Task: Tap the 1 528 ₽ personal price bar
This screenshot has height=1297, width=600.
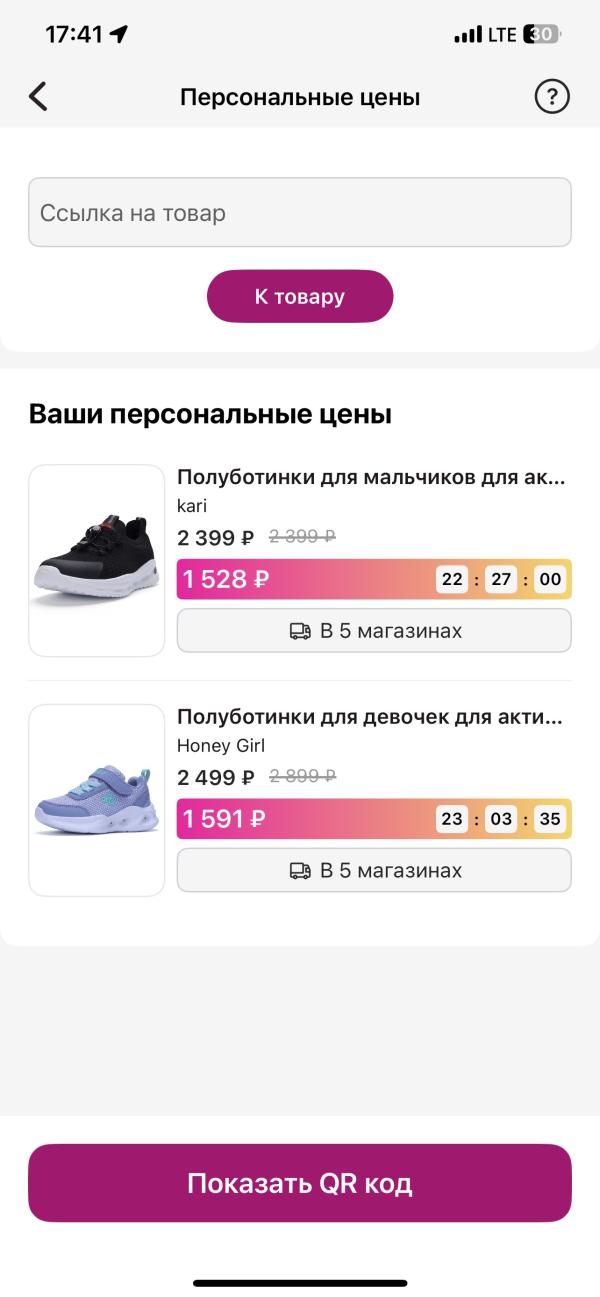Action: (x=300, y=579)
